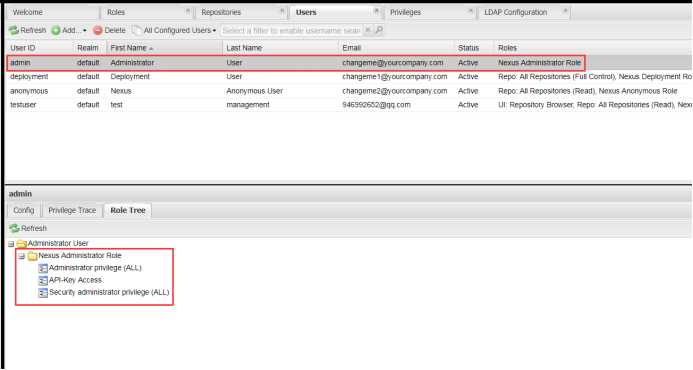Open the Privilege Trace tab
Viewport: 693px width, 370px height.
click(x=72, y=210)
